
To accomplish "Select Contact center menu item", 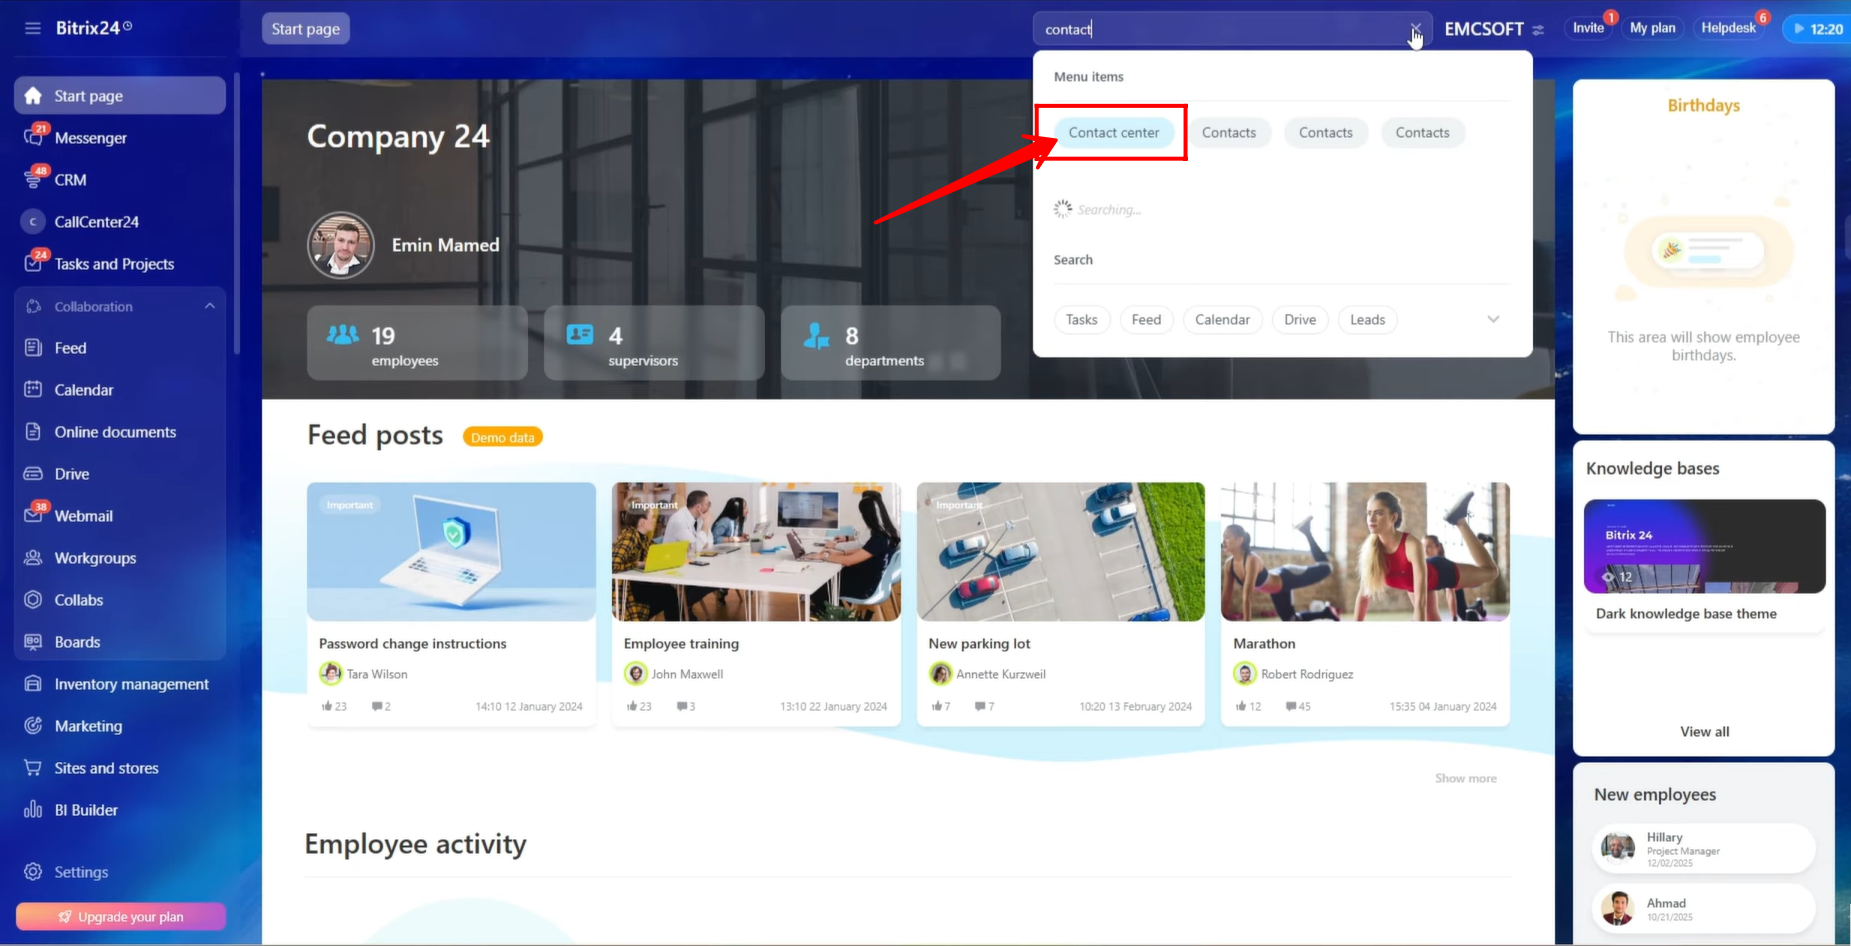I will click(x=1113, y=132).
